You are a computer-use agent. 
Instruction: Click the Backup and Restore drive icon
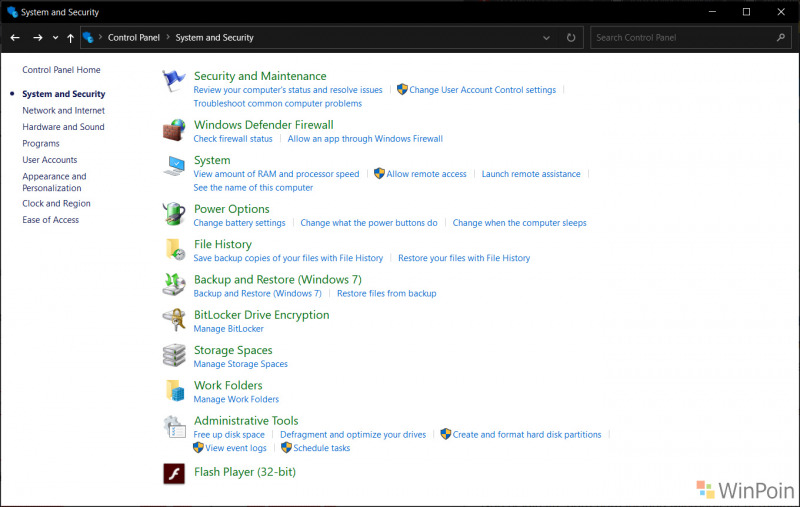point(174,285)
